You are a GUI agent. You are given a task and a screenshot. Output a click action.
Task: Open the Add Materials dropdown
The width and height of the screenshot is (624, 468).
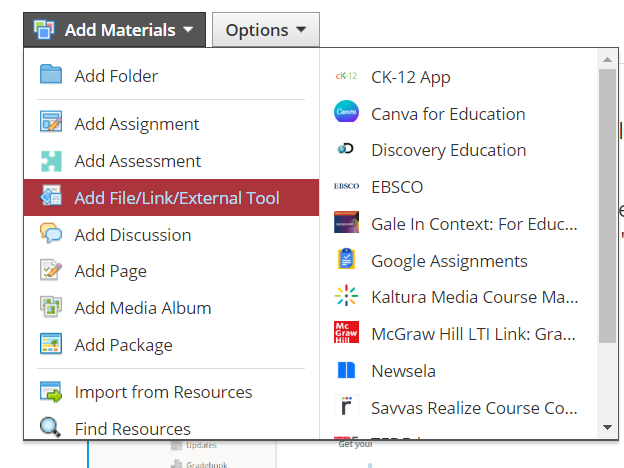115,30
